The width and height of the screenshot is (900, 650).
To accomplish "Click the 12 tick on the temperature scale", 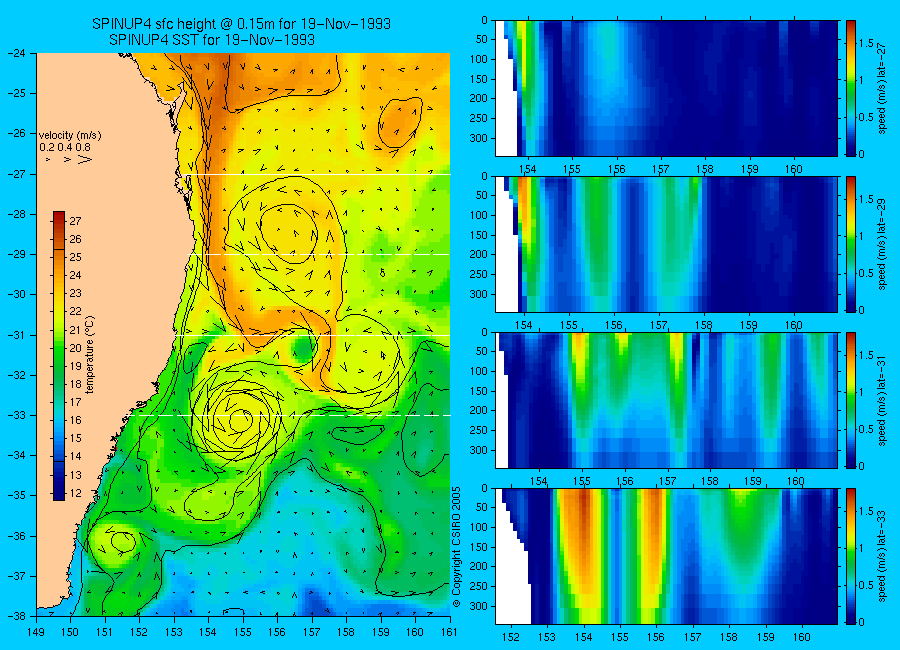I will pos(75,493).
